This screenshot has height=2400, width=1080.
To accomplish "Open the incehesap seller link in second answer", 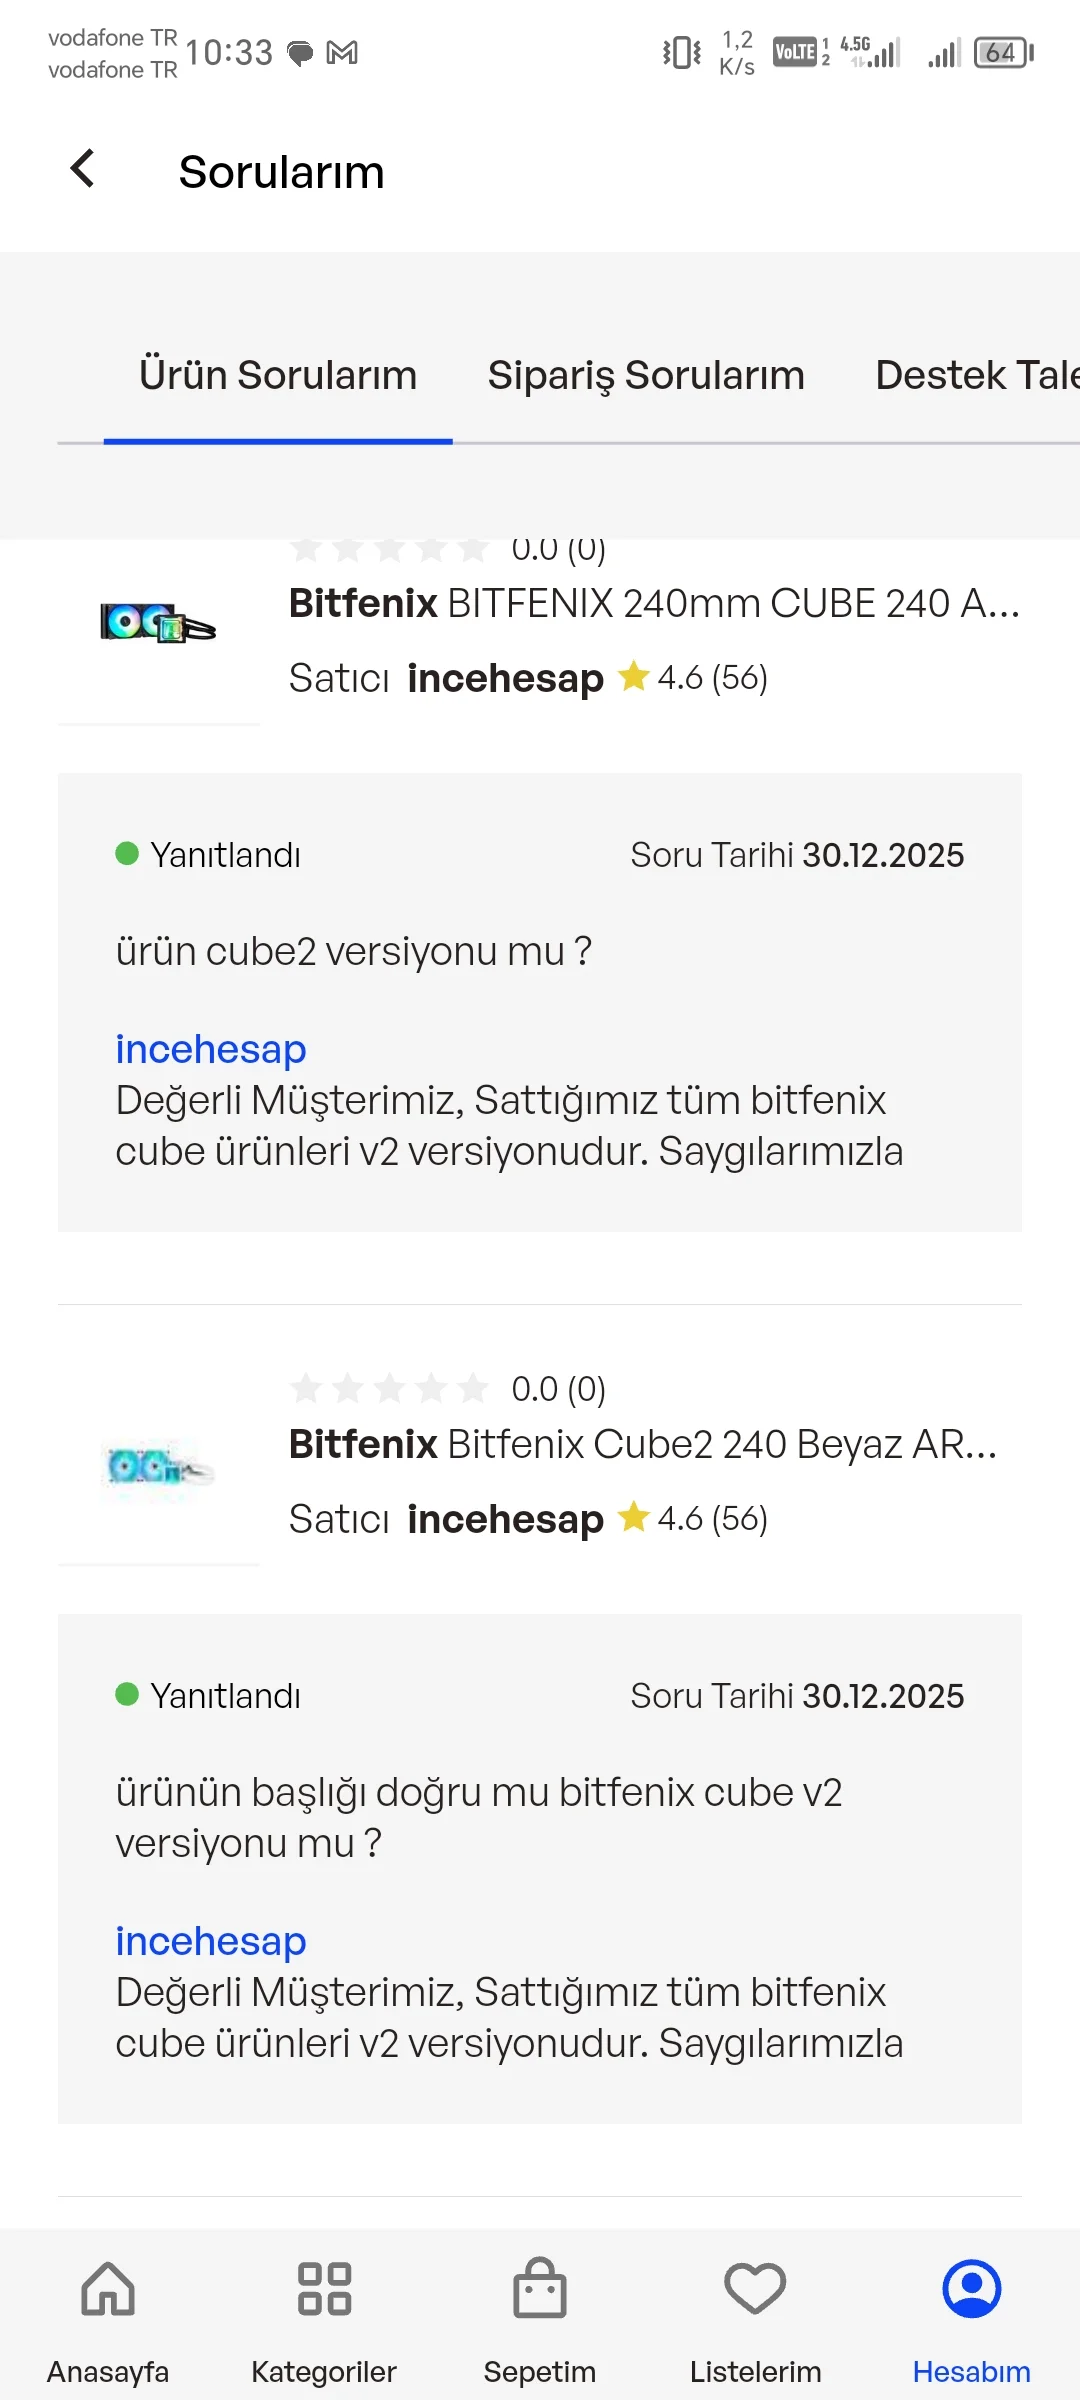I will click(x=211, y=1941).
